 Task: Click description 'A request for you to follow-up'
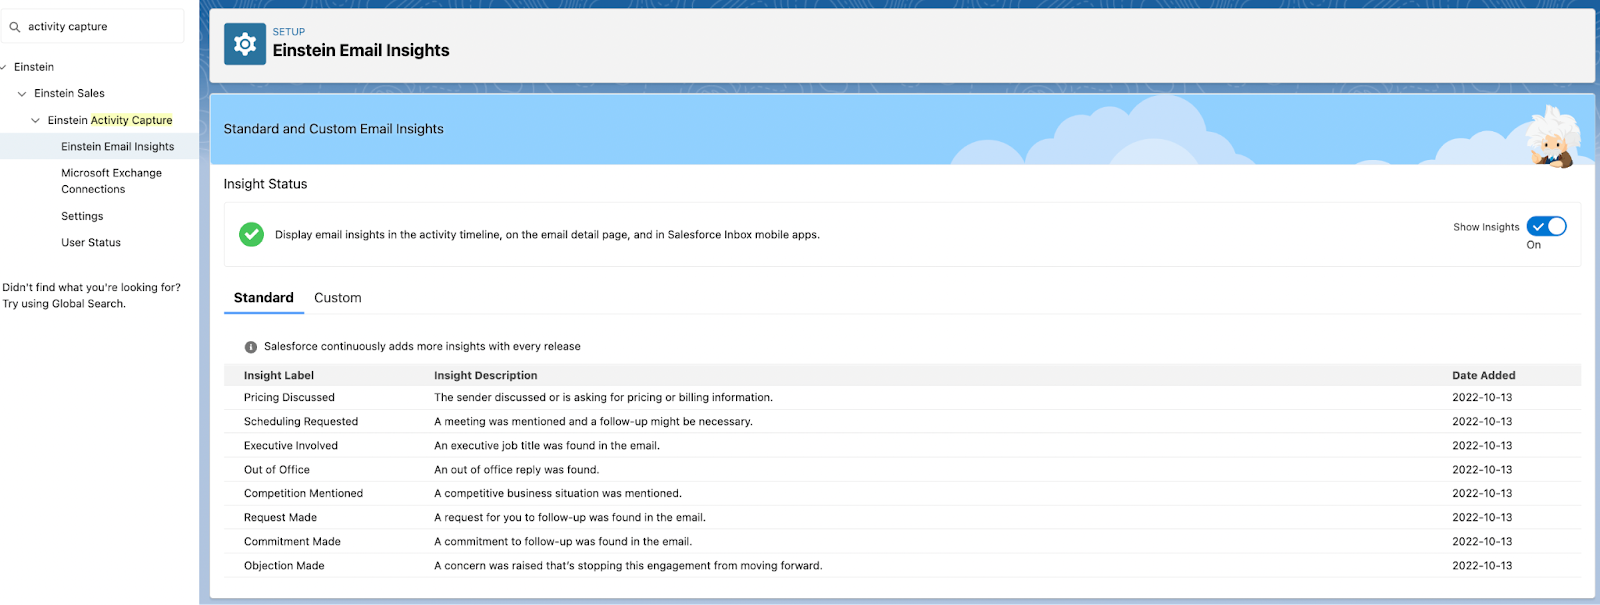click(x=570, y=518)
